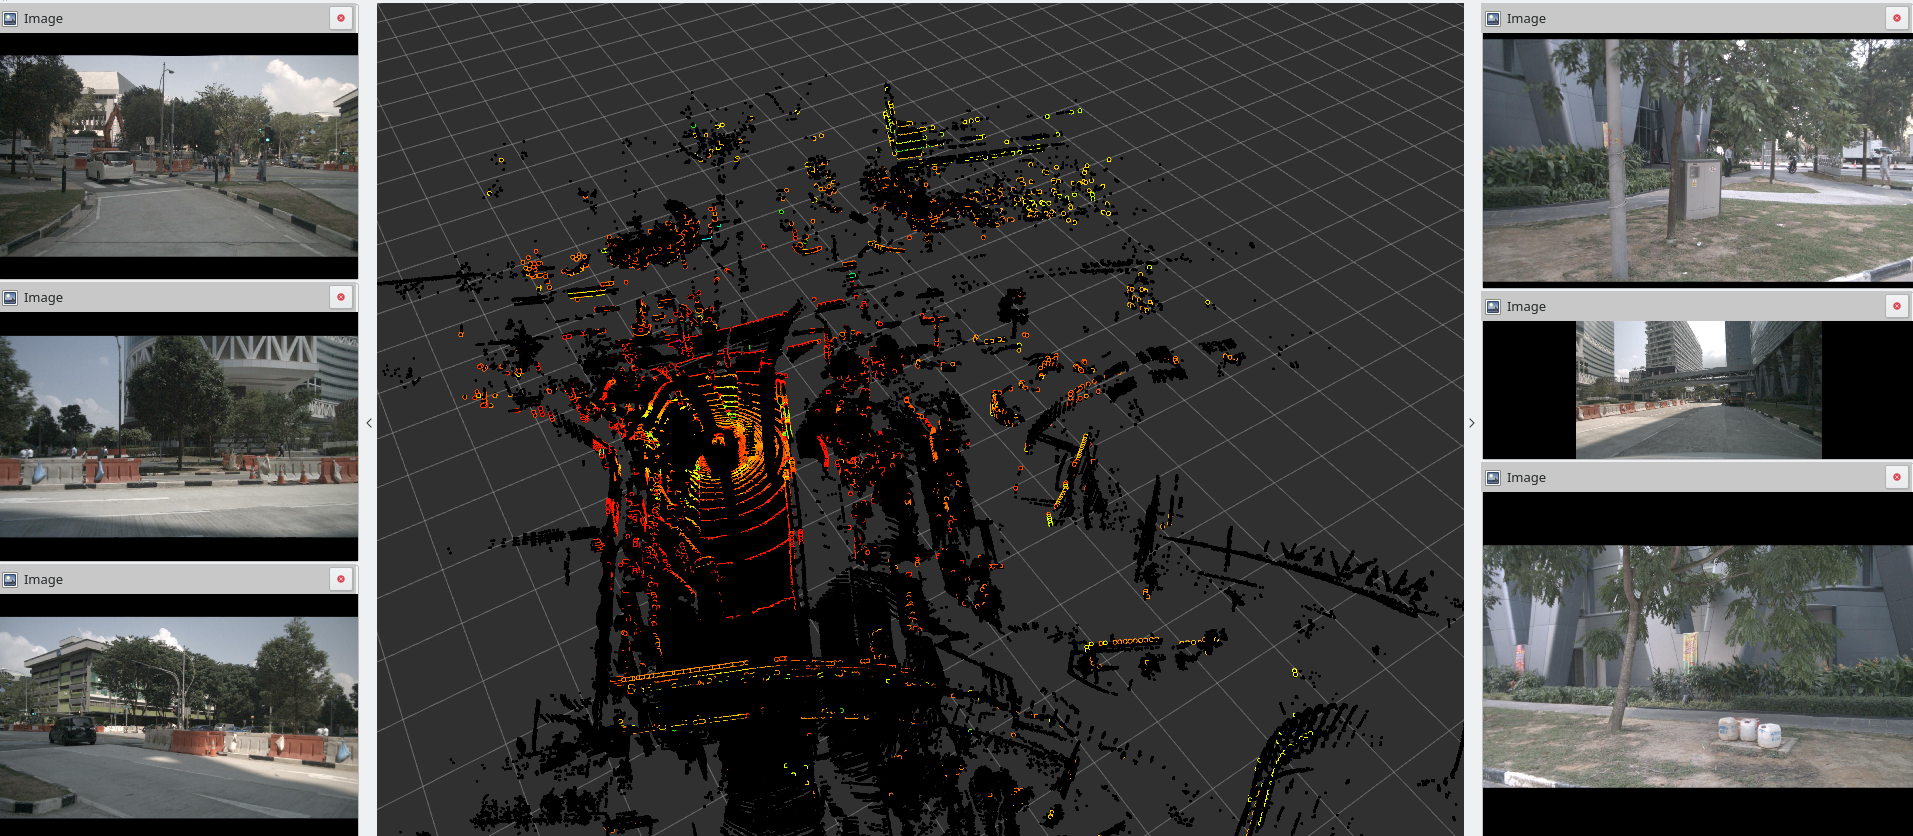Screen dimensions: 1913x836
Task: Click the 'Image' title above the utility box view
Action: point(1526,18)
